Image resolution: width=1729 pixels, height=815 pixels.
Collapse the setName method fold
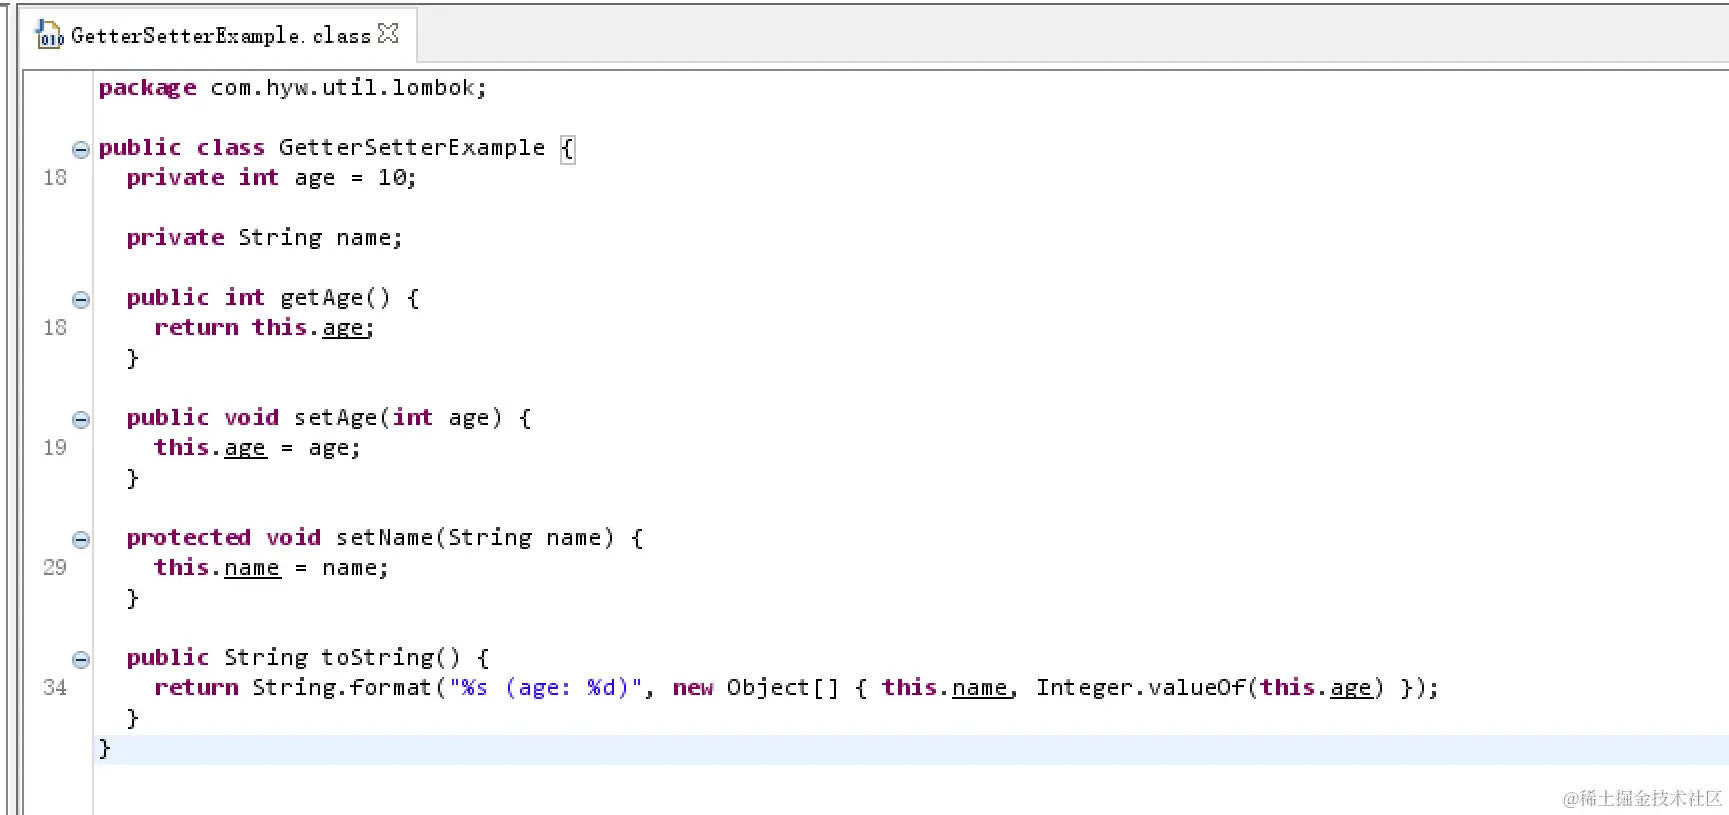click(81, 539)
